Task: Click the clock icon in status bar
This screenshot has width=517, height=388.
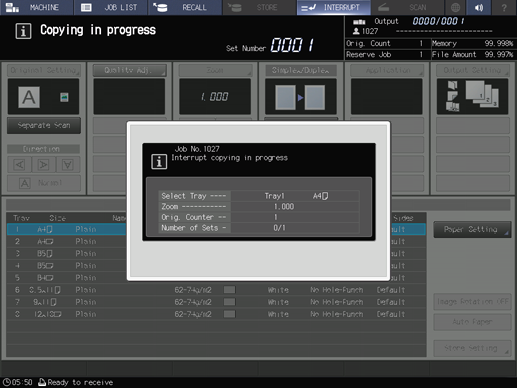Action: [x=6, y=382]
